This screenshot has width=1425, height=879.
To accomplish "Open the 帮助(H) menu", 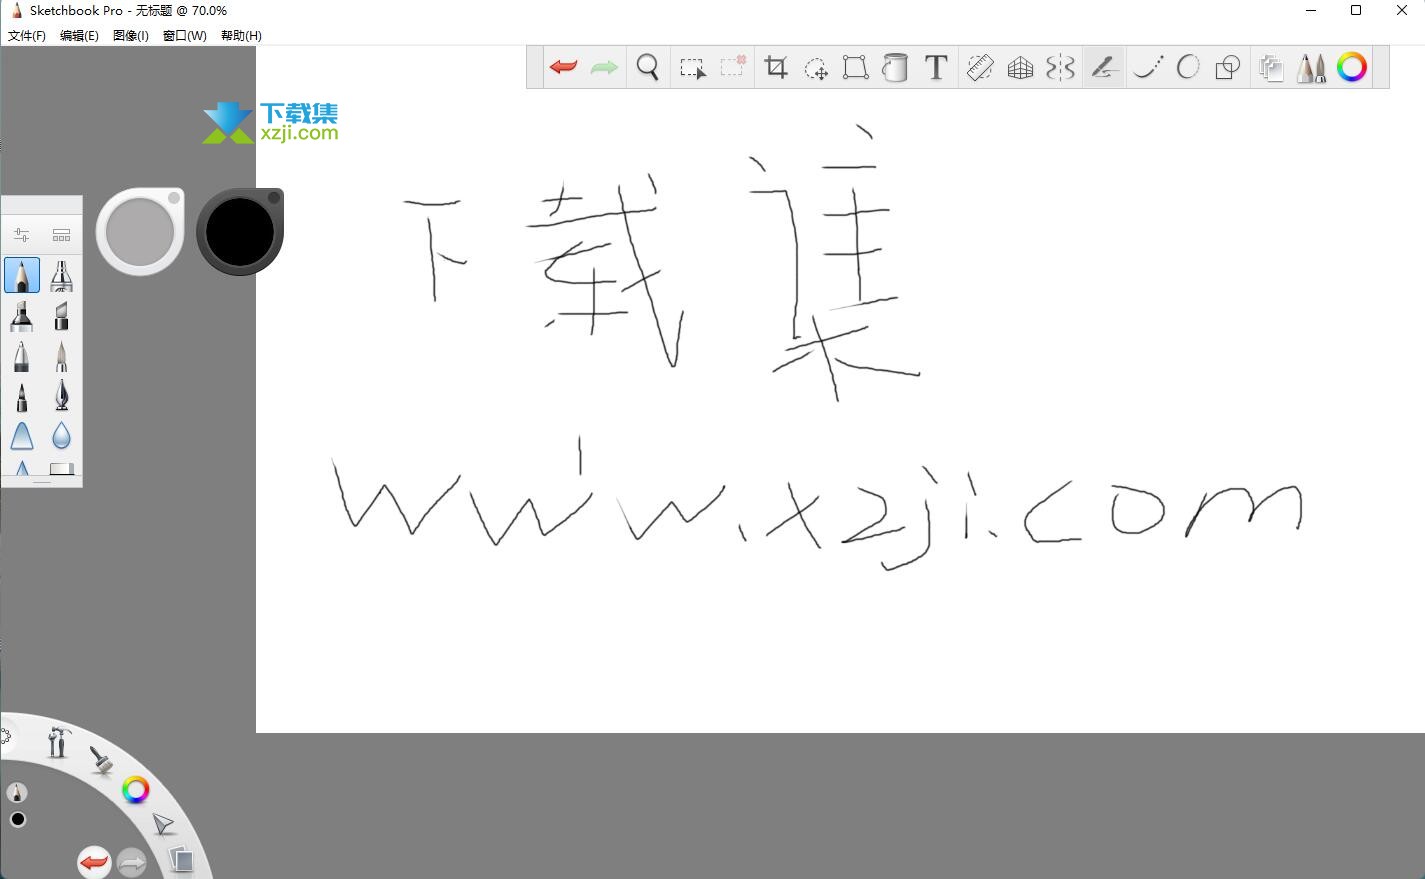I will click(x=241, y=35).
